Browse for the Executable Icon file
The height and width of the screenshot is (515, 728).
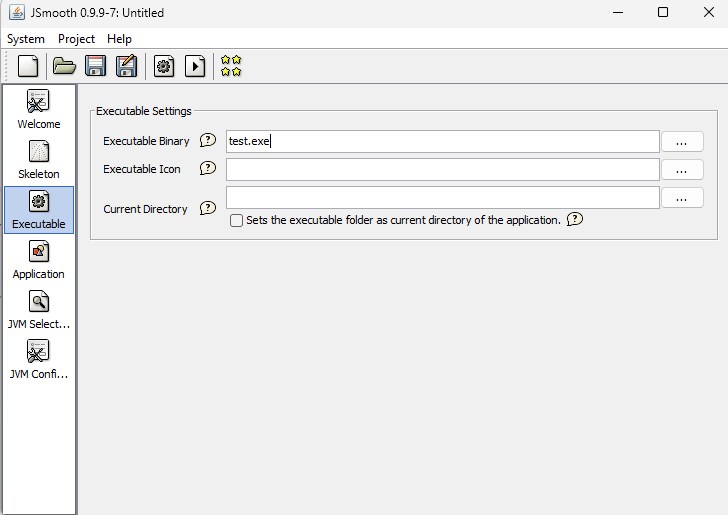point(681,170)
